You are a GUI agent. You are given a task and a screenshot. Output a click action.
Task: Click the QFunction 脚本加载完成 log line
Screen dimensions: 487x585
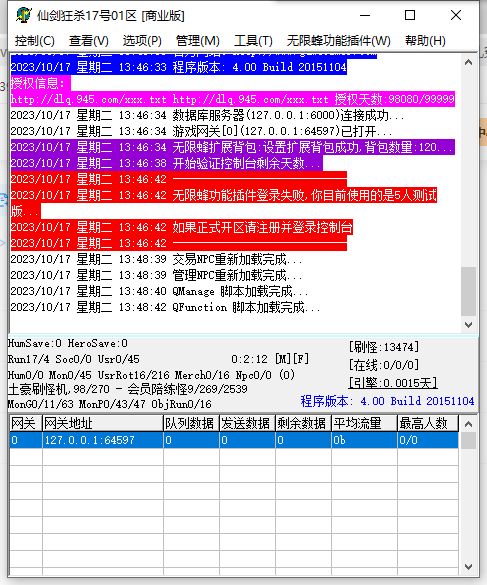[165, 307]
